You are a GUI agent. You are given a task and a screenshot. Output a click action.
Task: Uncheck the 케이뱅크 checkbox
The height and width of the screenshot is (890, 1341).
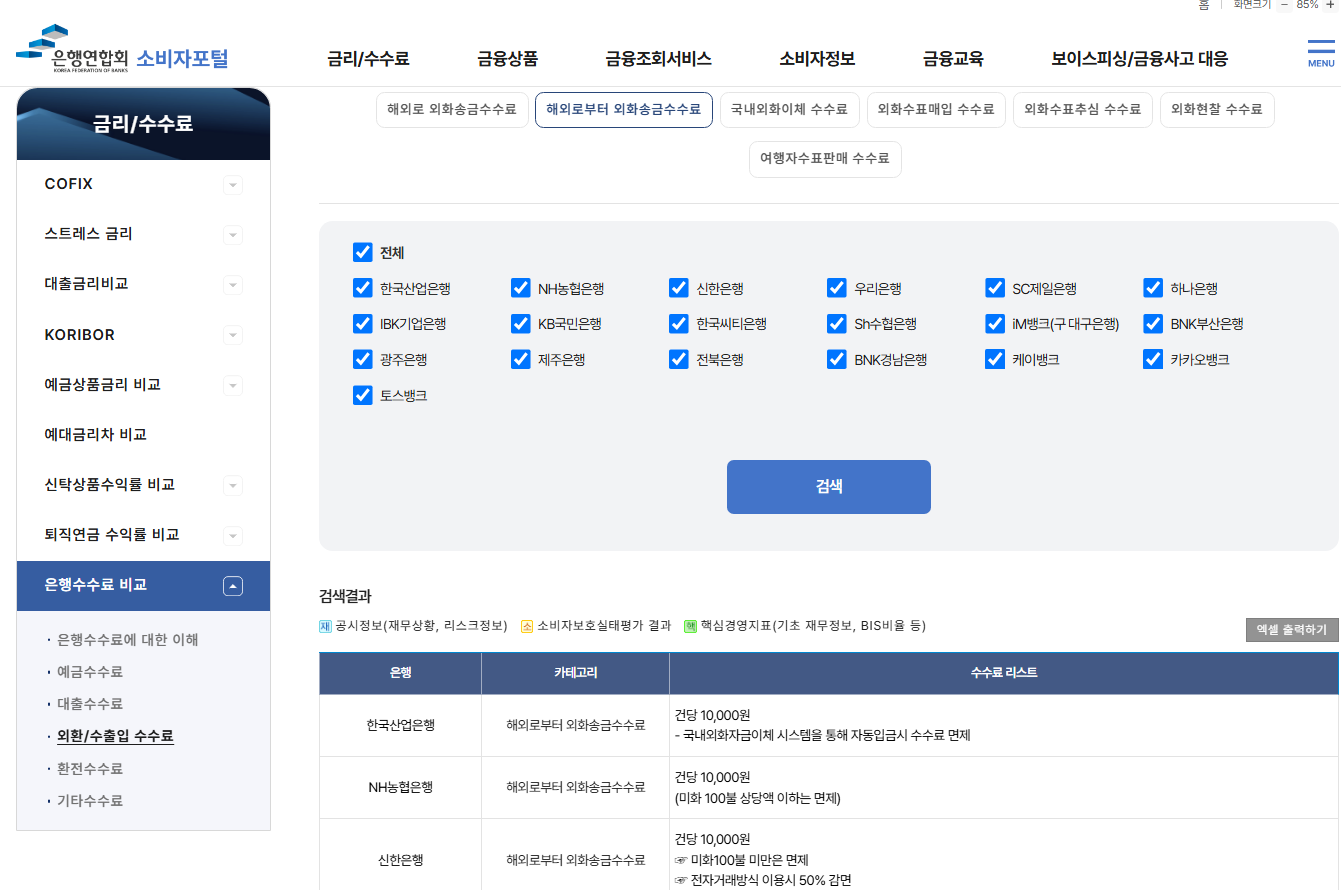(x=995, y=359)
